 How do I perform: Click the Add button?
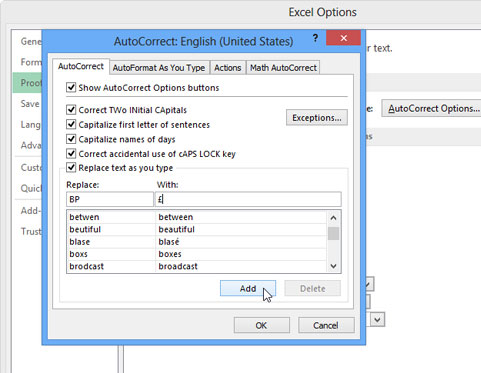click(248, 288)
